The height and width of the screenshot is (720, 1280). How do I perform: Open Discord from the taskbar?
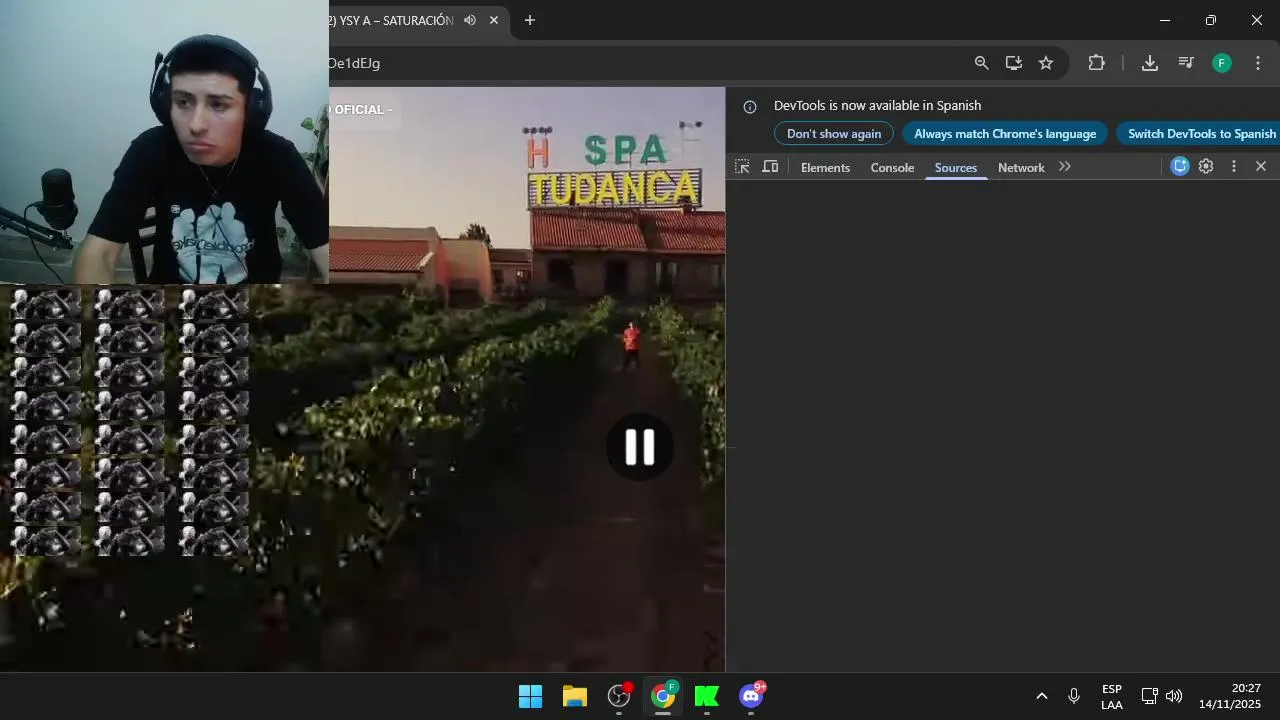point(751,696)
